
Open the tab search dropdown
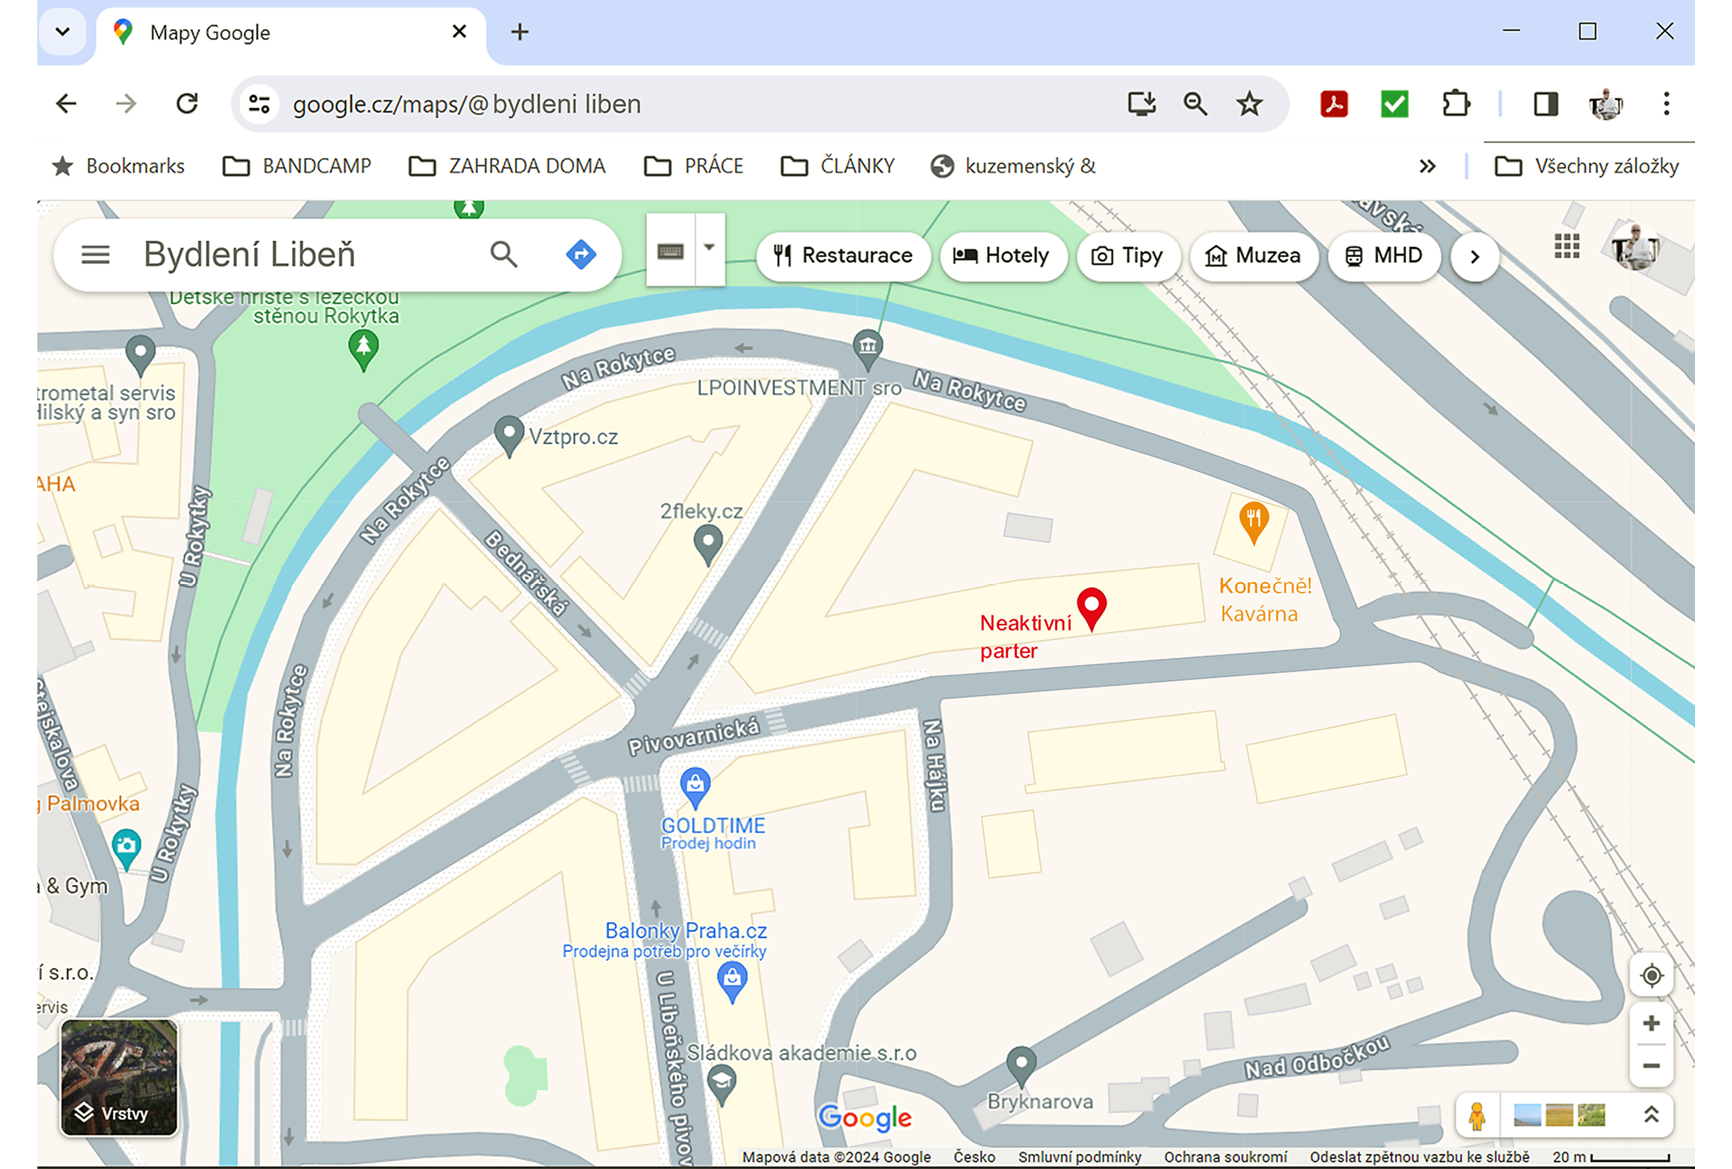[x=63, y=32]
